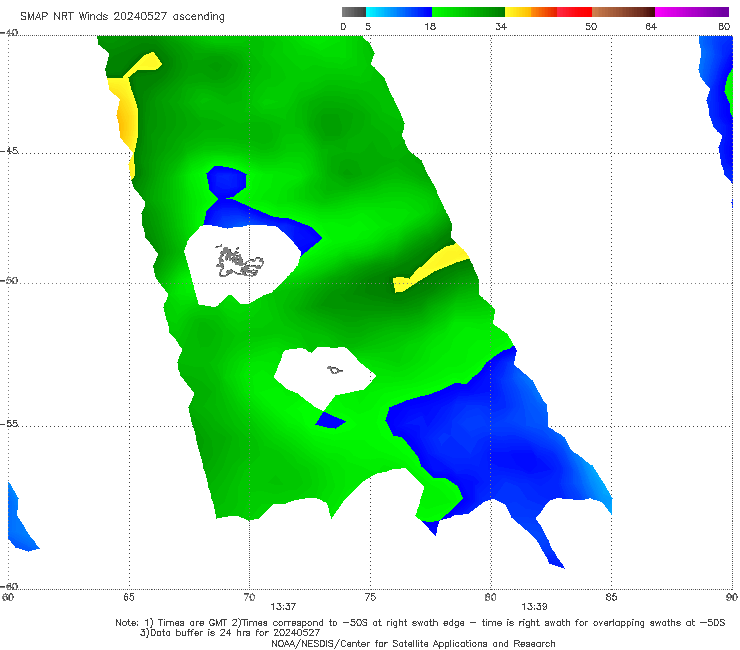Click the '13:37' swath time label
This screenshot has height=650, width=740.
[283, 607]
